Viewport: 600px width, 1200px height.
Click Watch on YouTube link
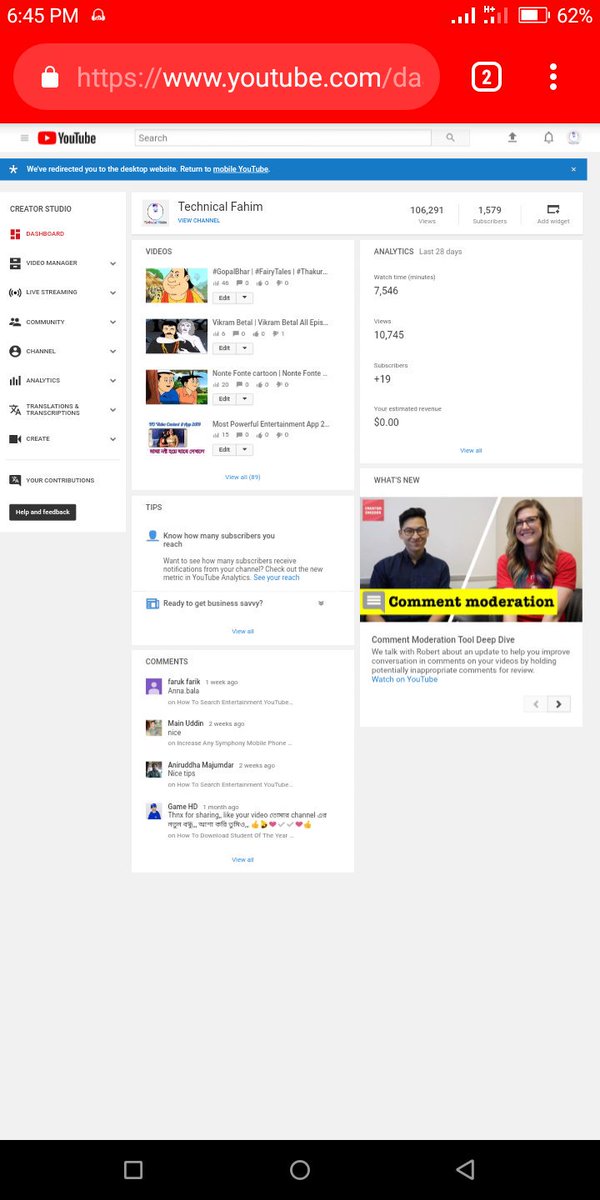(x=405, y=679)
